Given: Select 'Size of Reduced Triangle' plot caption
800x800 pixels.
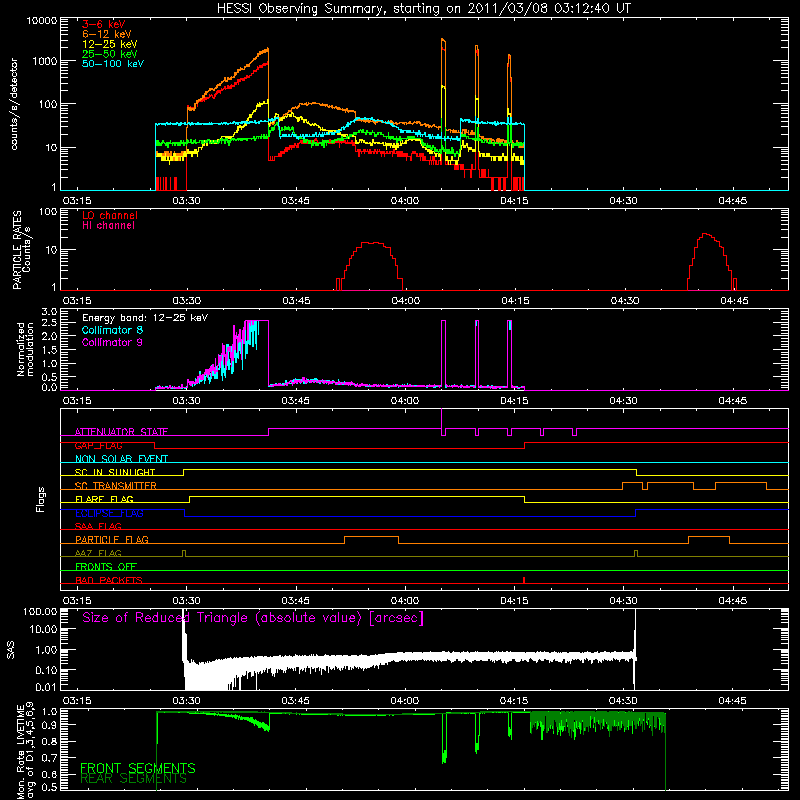Looking at the screenshot, I should point(253,618).
